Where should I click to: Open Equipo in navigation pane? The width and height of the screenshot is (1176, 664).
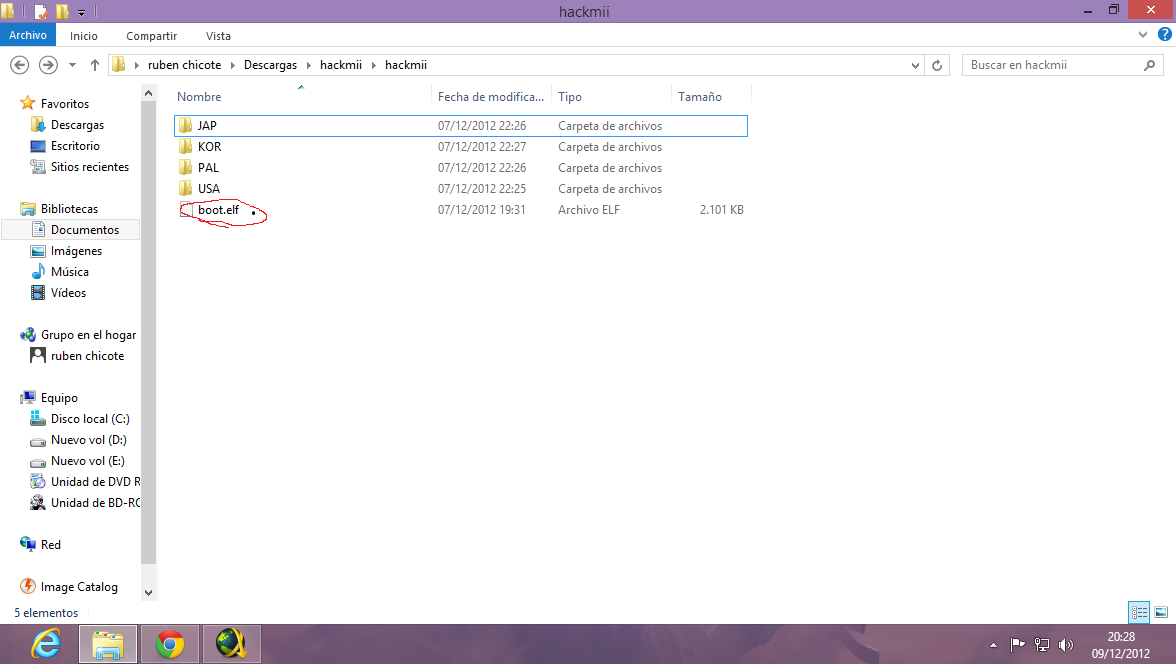click(59, 398)
